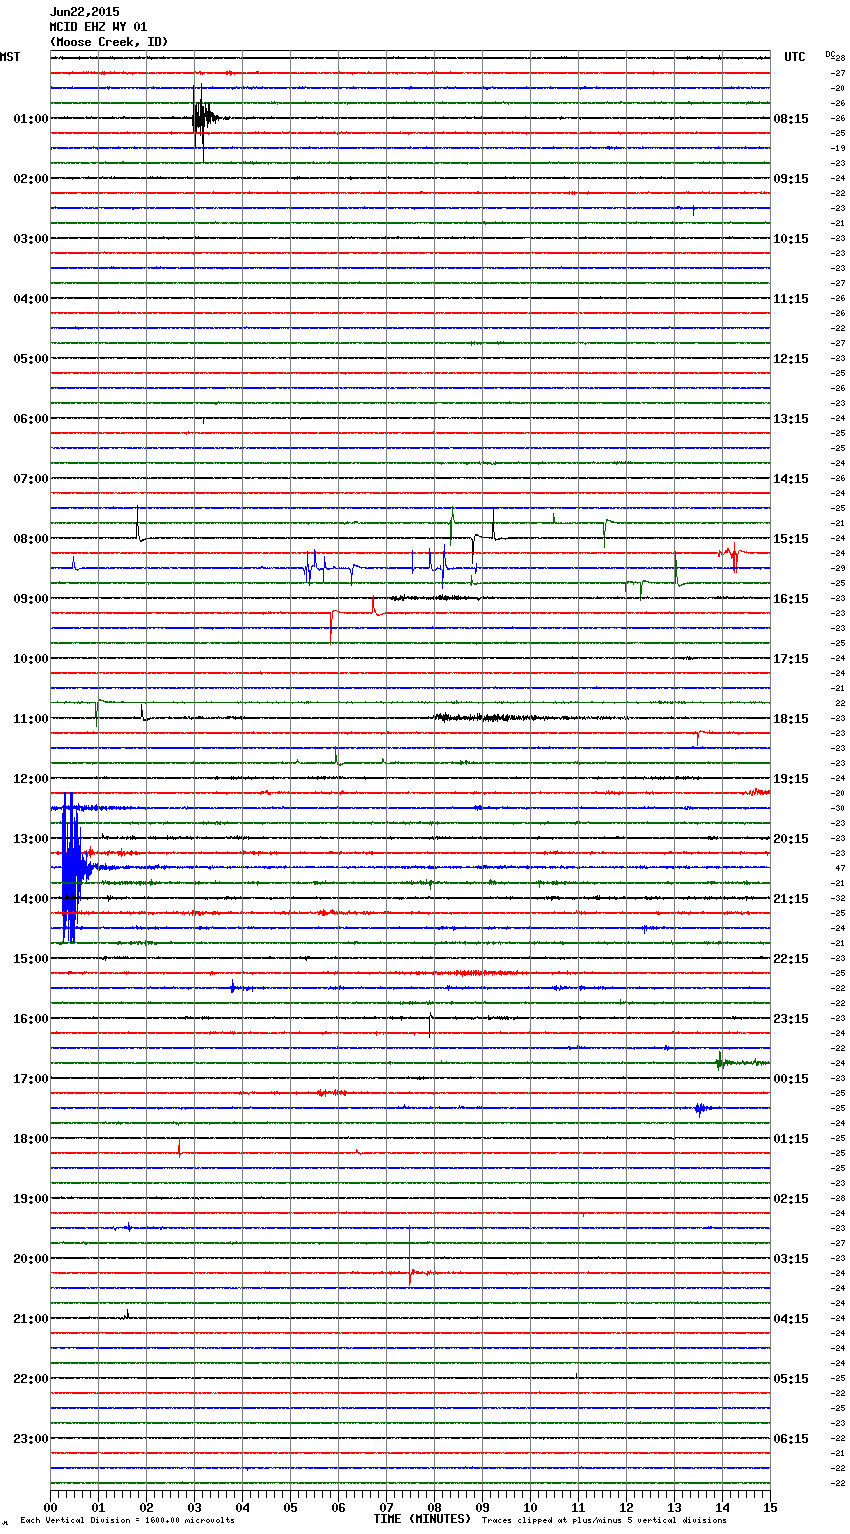850x1534 pixels.
Task: Click the DC offset value 47
Action: click(x=840, y=868)
